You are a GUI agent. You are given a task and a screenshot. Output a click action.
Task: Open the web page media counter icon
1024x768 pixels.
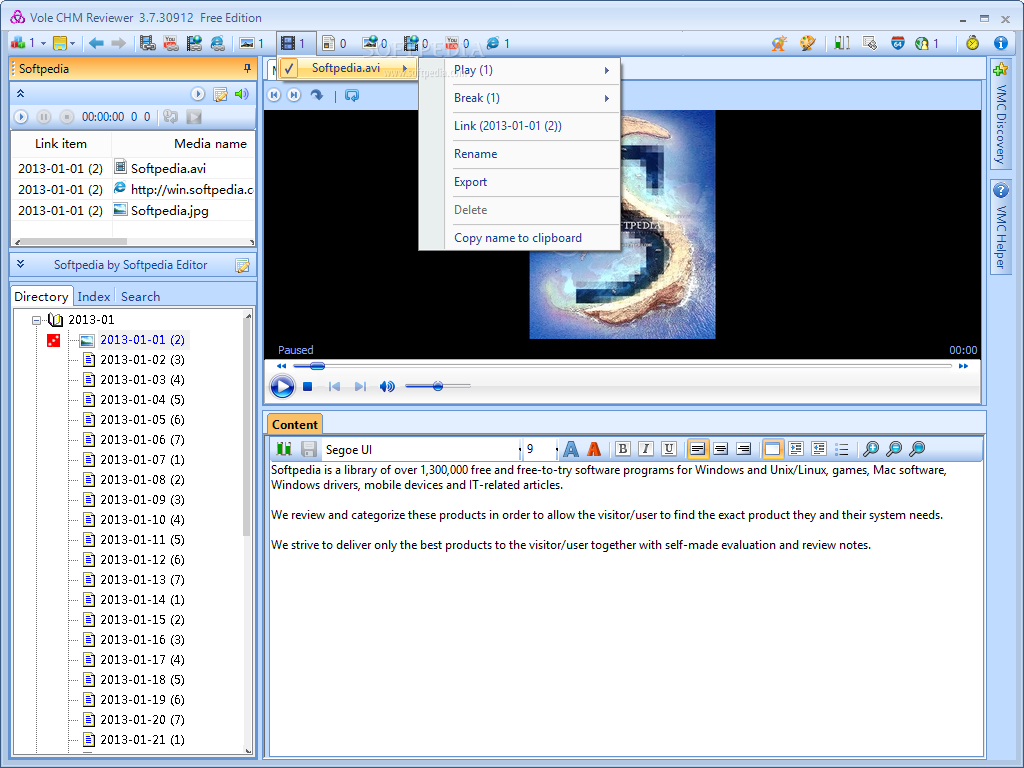click(492, 43)
